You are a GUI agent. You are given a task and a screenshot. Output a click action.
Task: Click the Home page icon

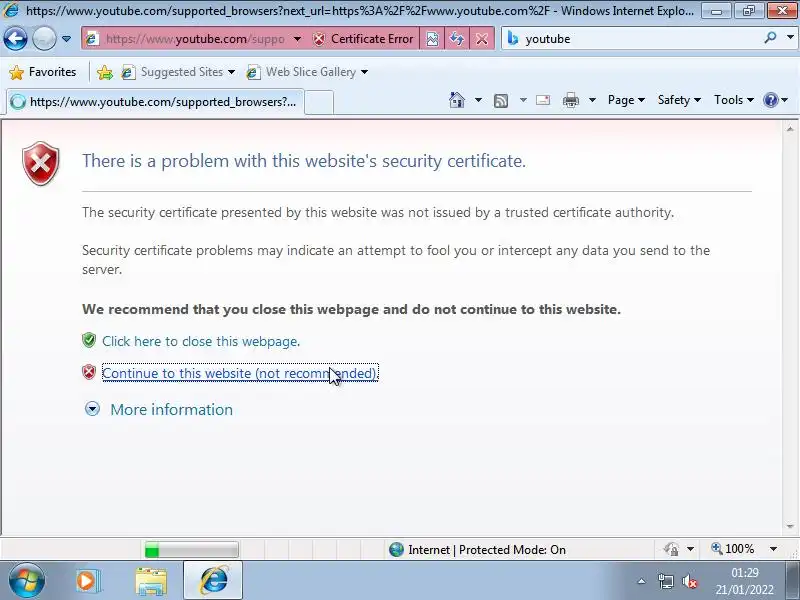pyautogui.click(x=457, y=100)
